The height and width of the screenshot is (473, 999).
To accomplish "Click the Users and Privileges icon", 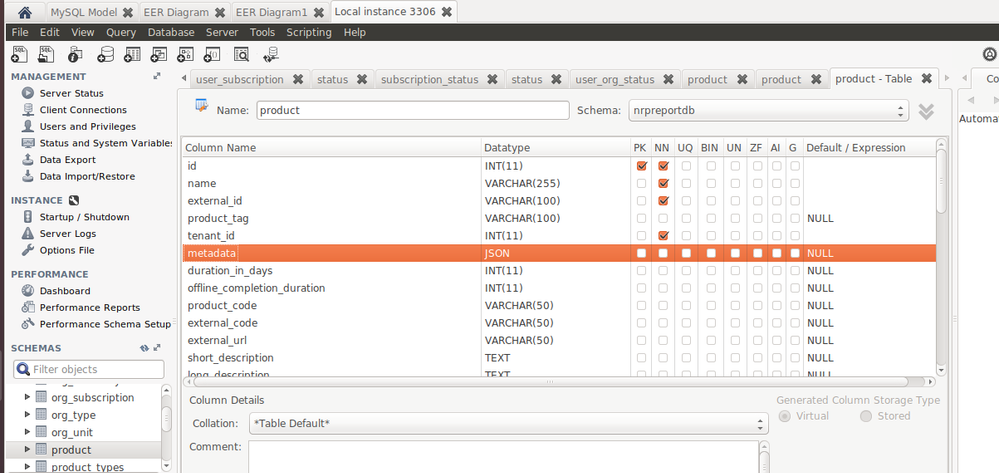I will pyautogui.click(x=27, y=126).
